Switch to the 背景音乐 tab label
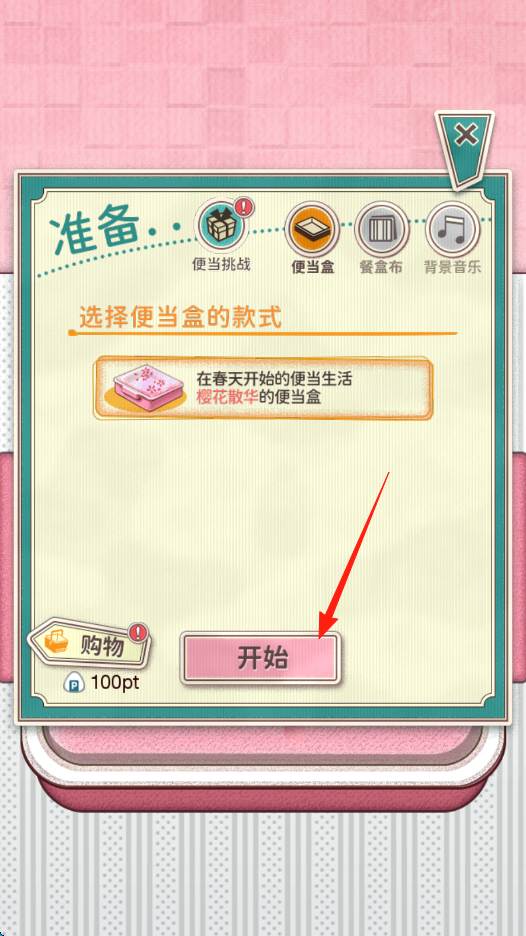 click(x=453, y=267)
